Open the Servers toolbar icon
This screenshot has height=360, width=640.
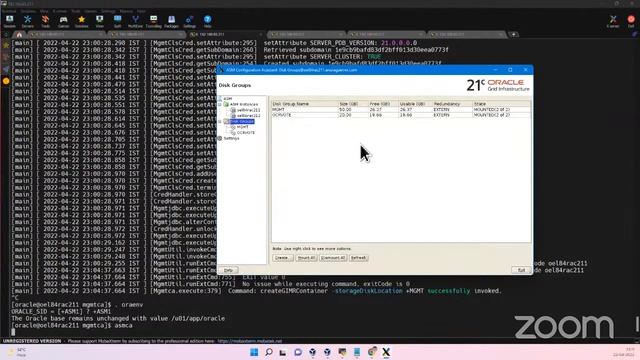tap(27, 21)
